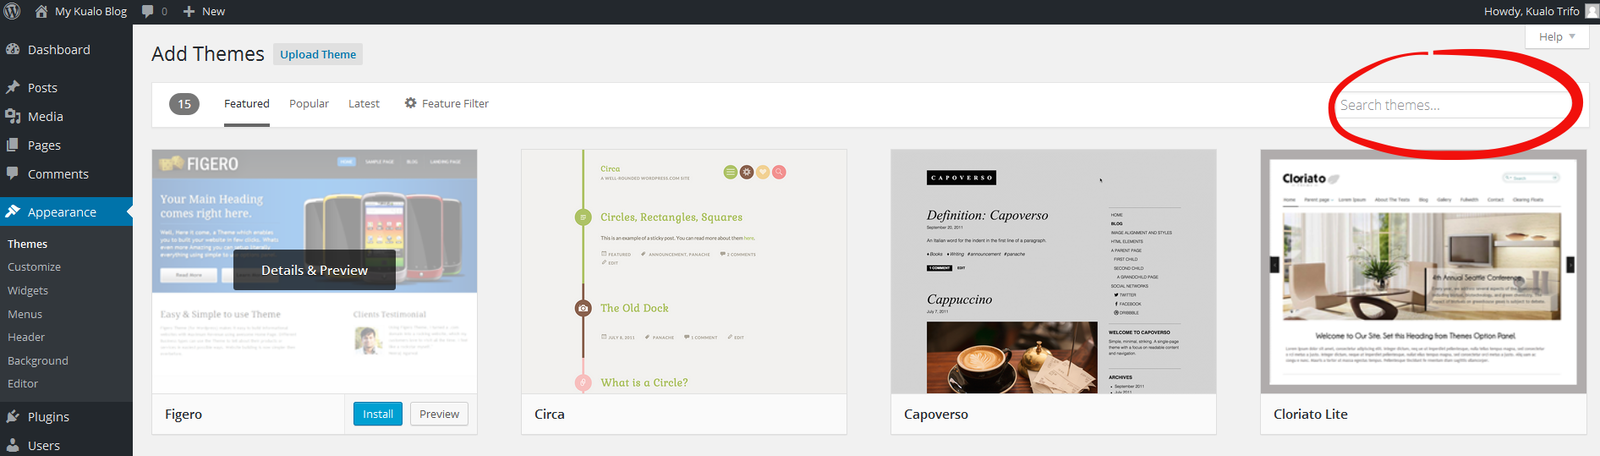The image size is (1600, 456).
Task: Open the Help dropdown tab
Action: point(1557,36)
